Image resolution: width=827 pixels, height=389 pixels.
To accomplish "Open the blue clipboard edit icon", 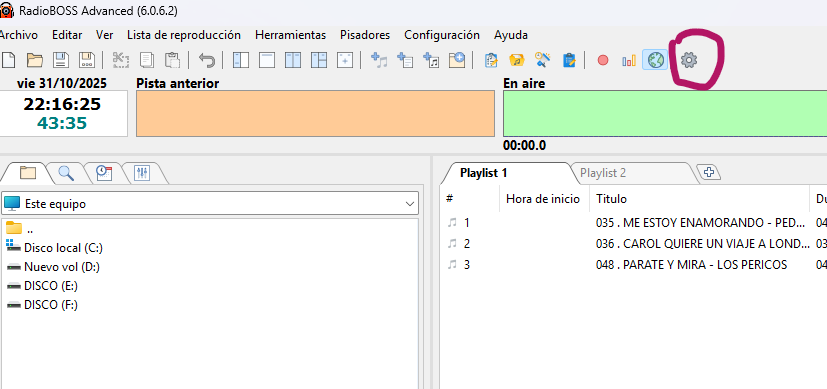I will point(569,60).
